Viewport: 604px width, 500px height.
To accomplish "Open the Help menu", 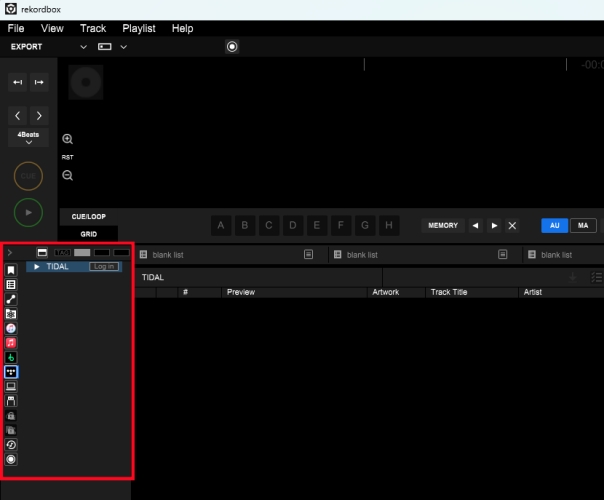I will click(x=182, y=29).
